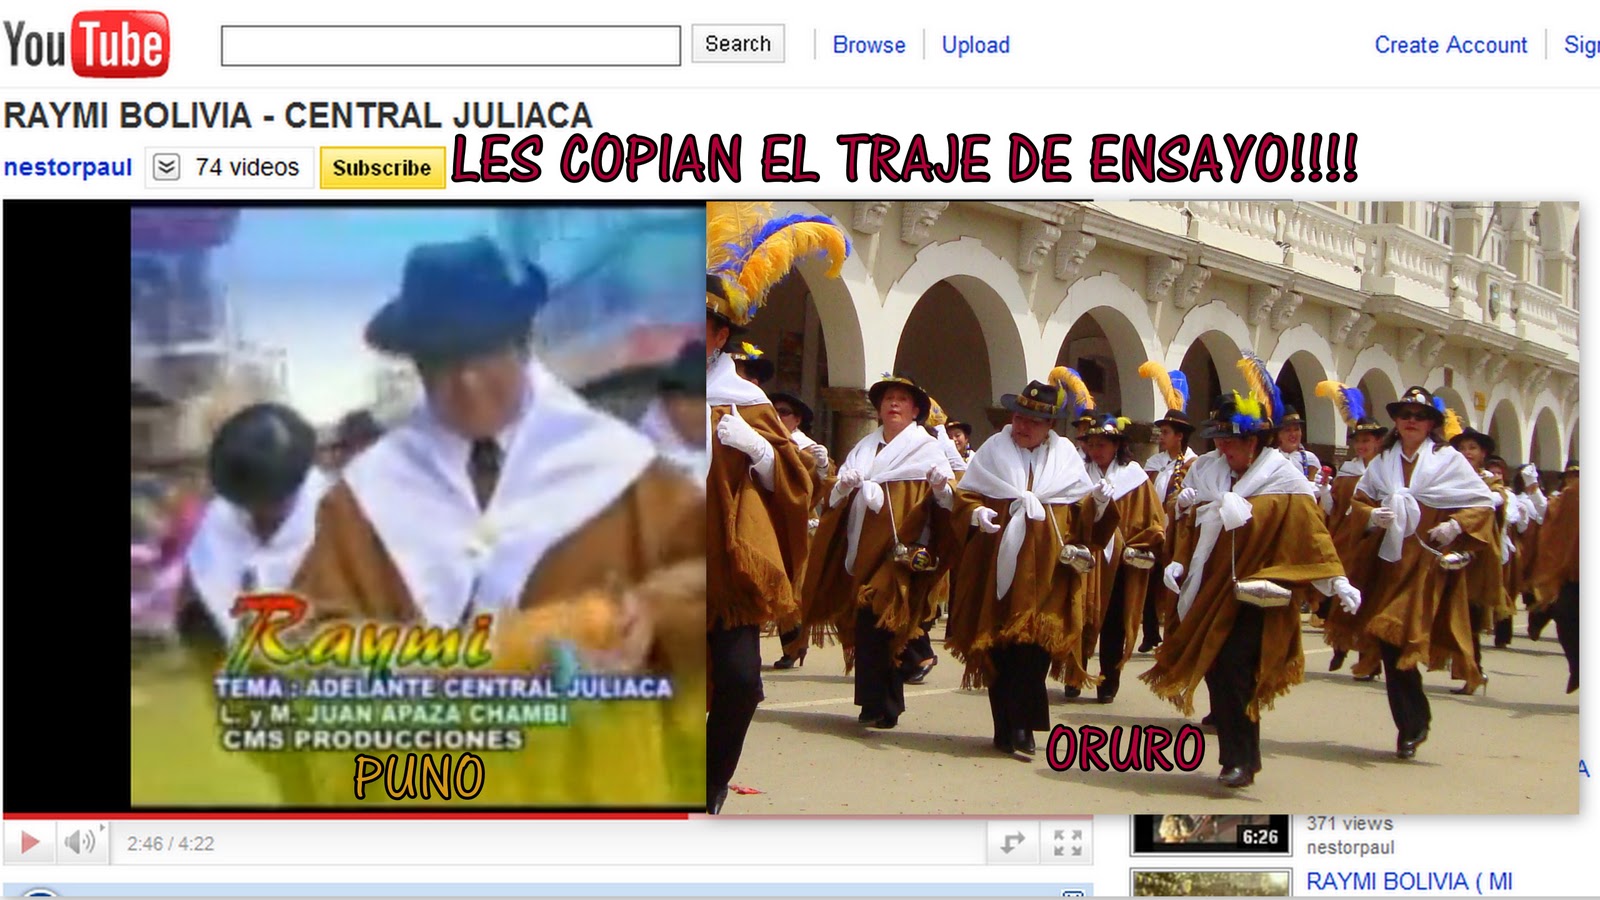
Task: Click the play button to resume the video
Action: pyautogui.click(x=30, y=843)
